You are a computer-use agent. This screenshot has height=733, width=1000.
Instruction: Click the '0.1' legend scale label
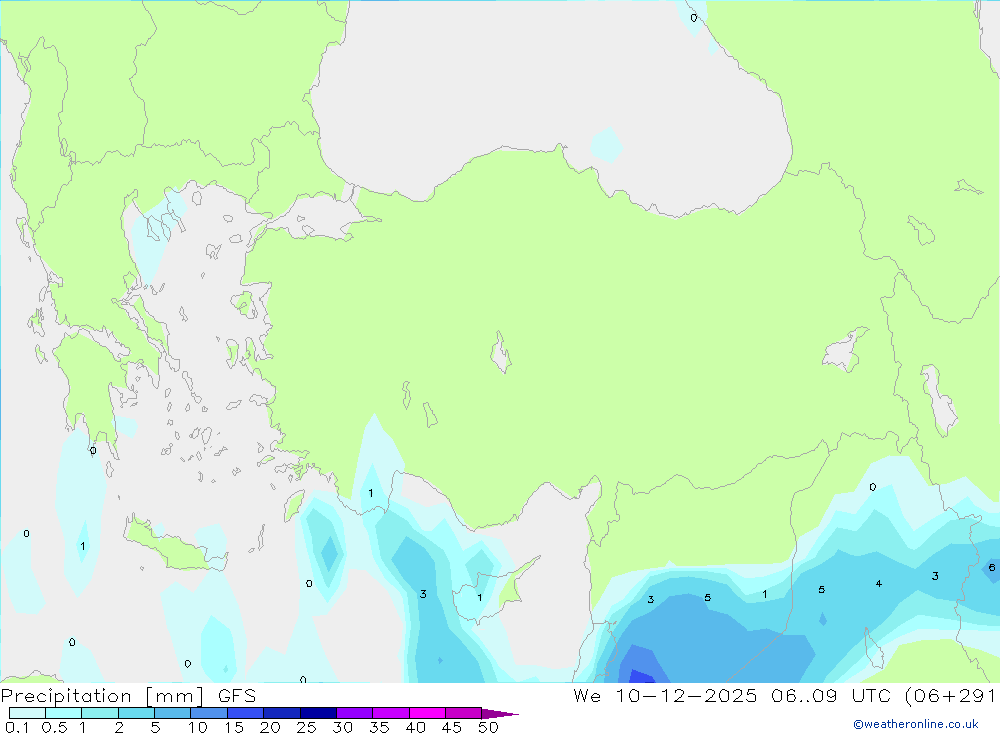coord(17,727)
